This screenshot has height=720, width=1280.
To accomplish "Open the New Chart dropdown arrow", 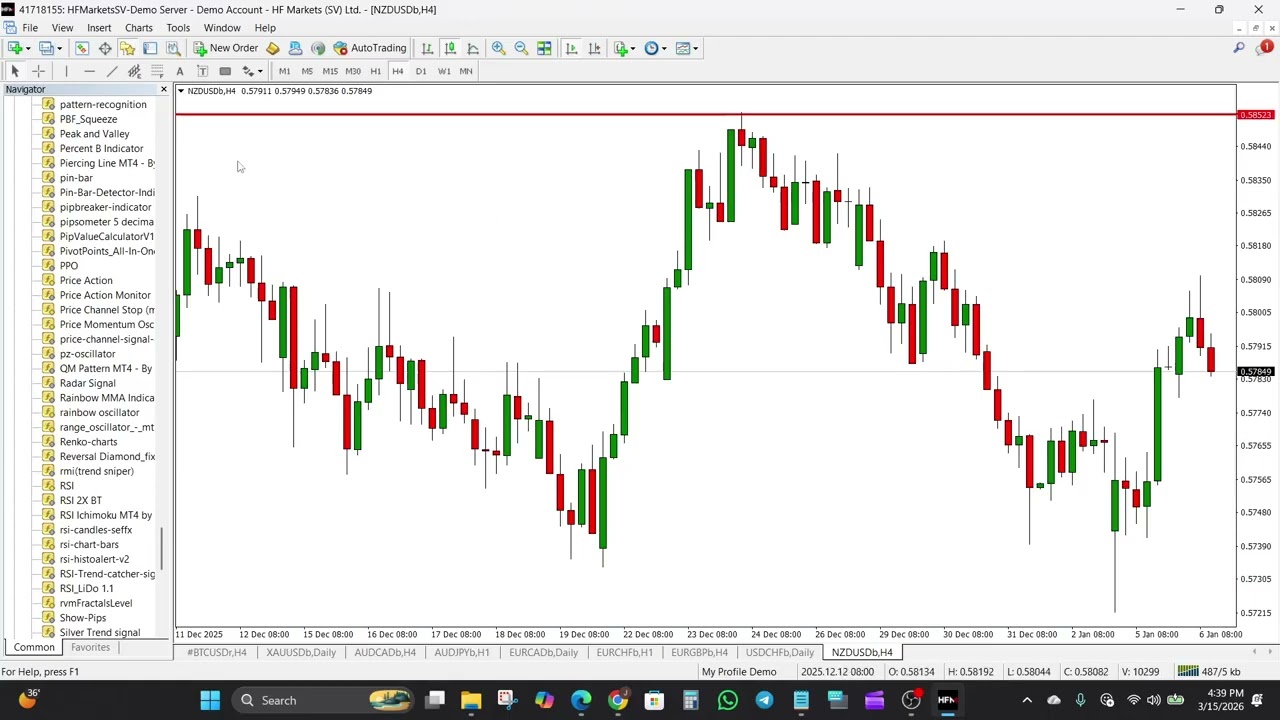I will point(28,48).
